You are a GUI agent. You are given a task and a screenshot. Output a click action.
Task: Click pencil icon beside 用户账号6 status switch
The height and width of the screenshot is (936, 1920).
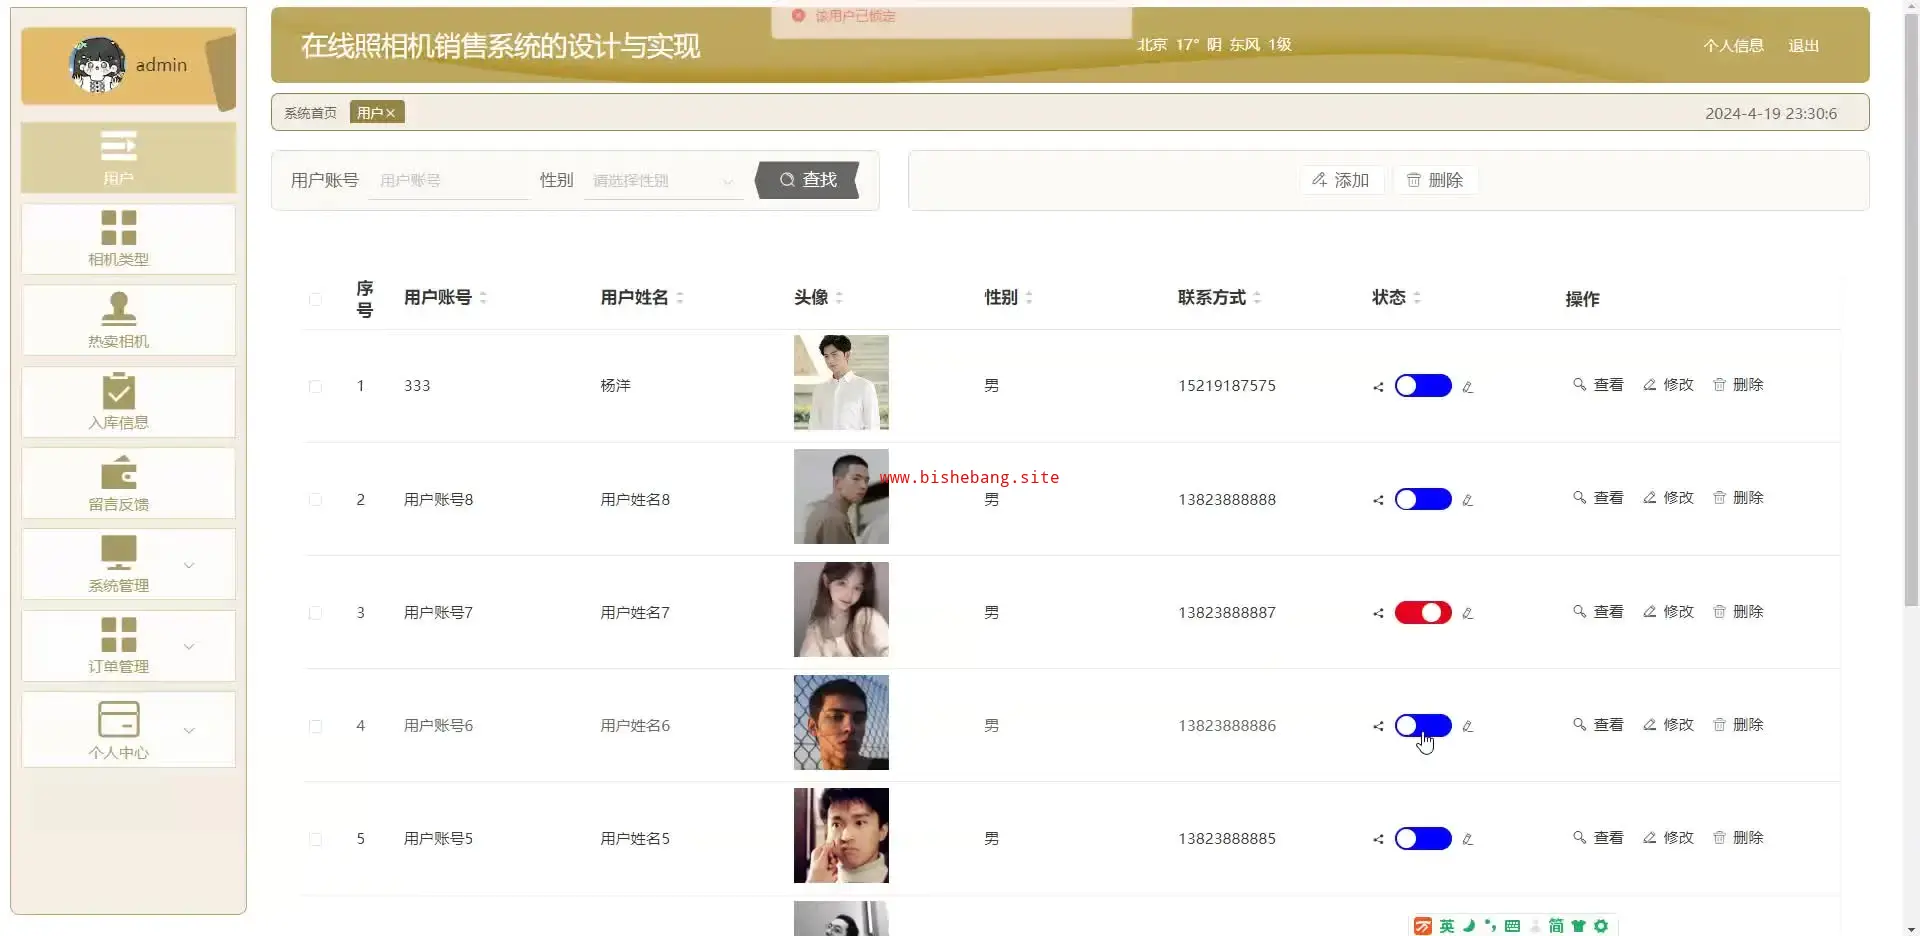(1467, 726)
